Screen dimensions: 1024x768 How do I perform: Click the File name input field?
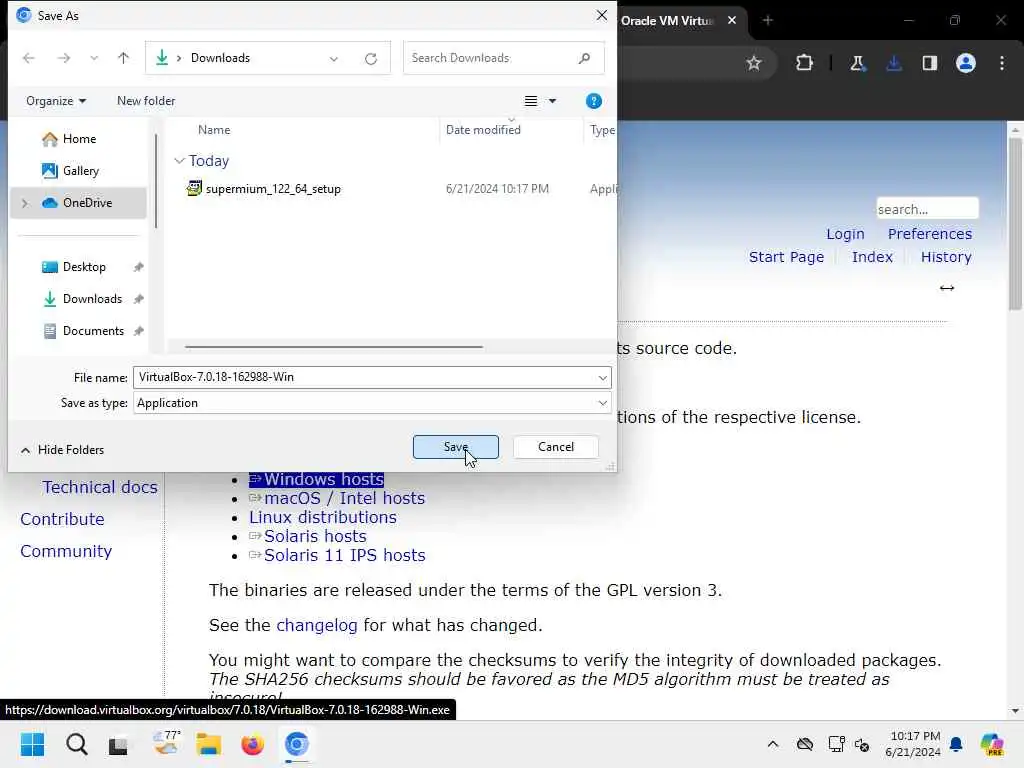(x=363, y=377)
